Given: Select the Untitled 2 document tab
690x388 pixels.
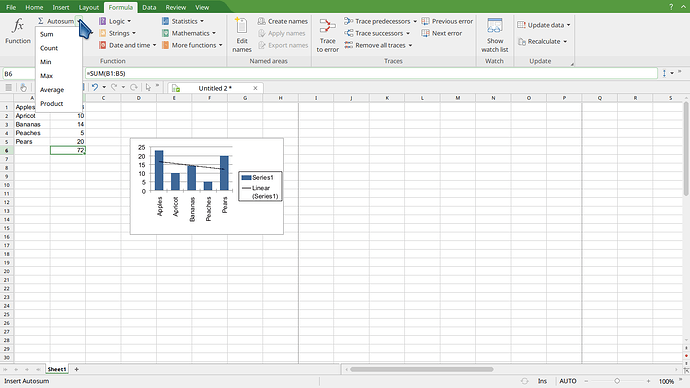Looking at the screenshot, I should pos(215,88).
